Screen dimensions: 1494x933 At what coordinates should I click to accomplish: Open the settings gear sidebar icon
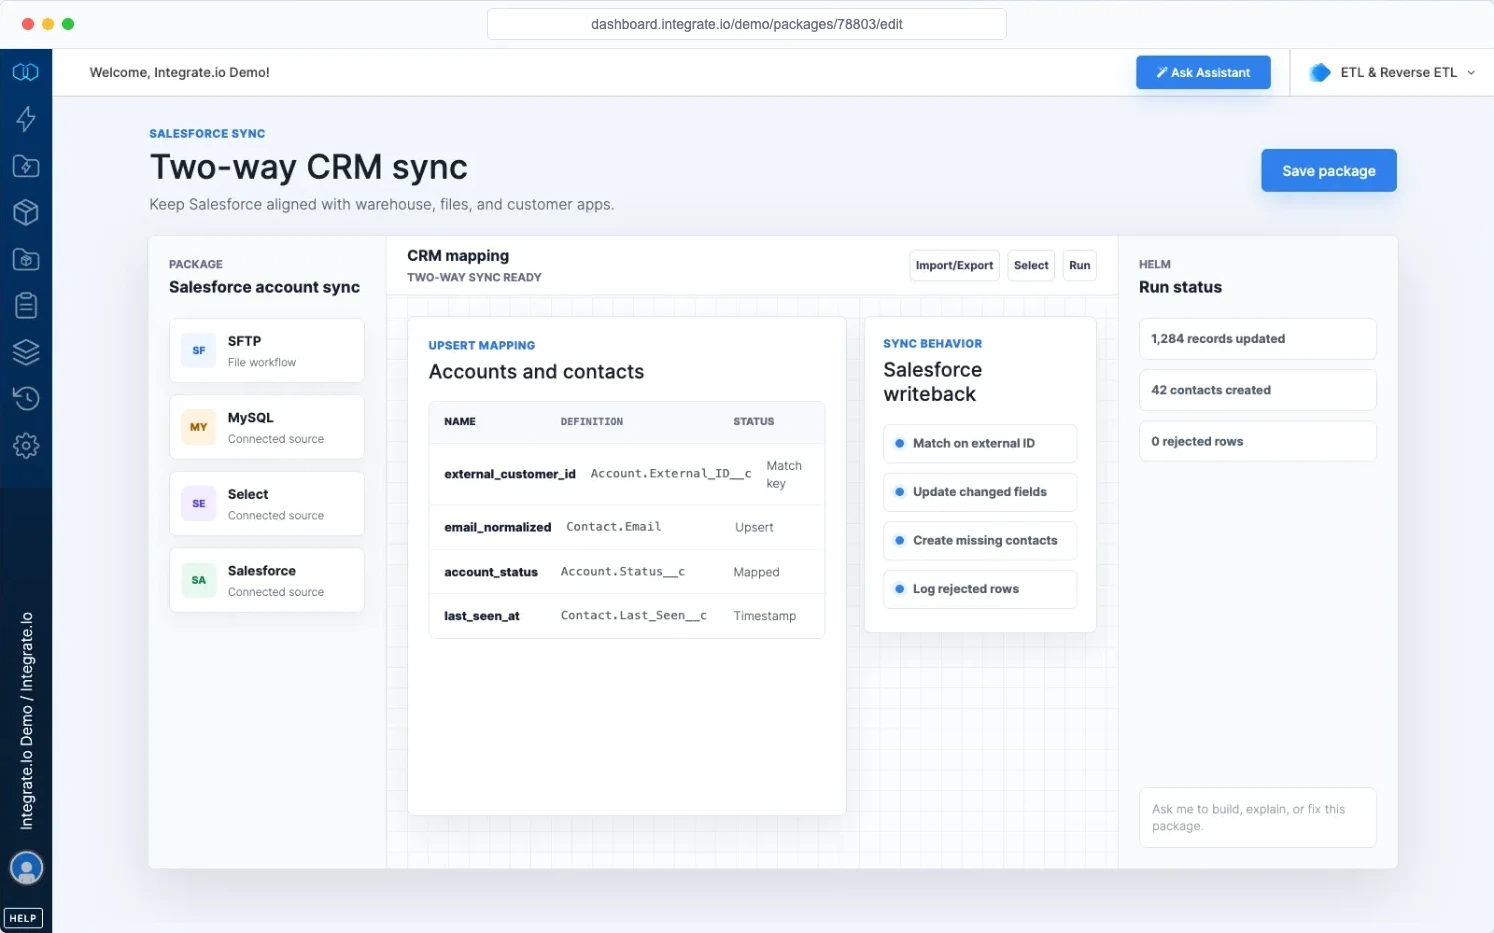(x=26, y=445)
